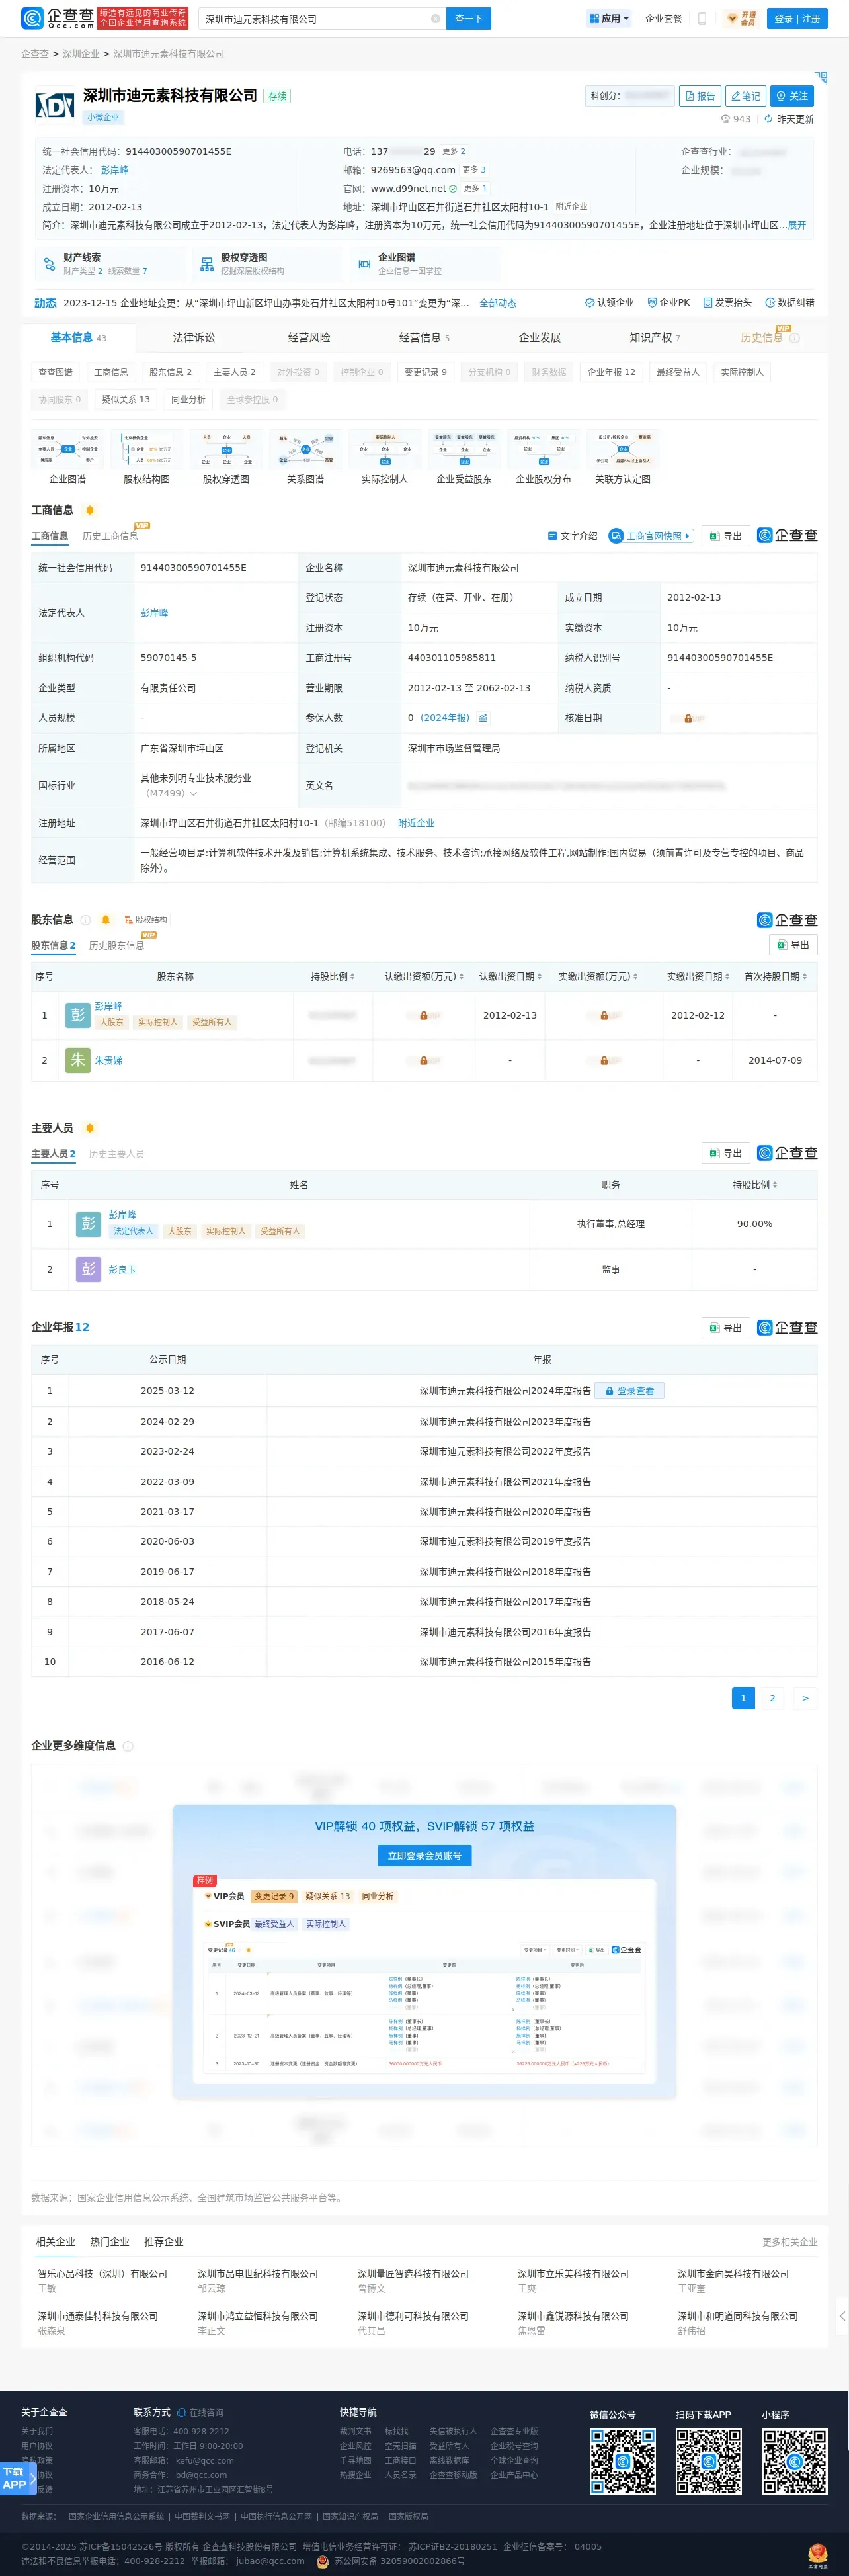This screenshot has width=849, height=2576.
Task: Click the 报告 button
Action: (700, 96)
